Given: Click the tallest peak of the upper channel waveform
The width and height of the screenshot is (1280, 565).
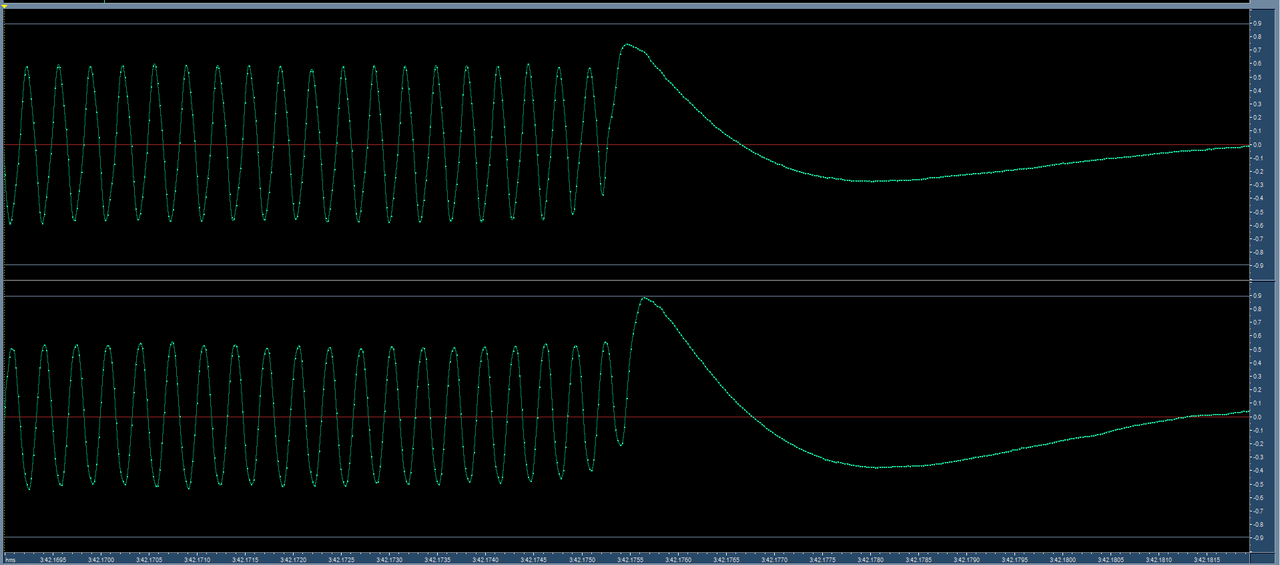Looking at the screenshot, I should 627,45.
